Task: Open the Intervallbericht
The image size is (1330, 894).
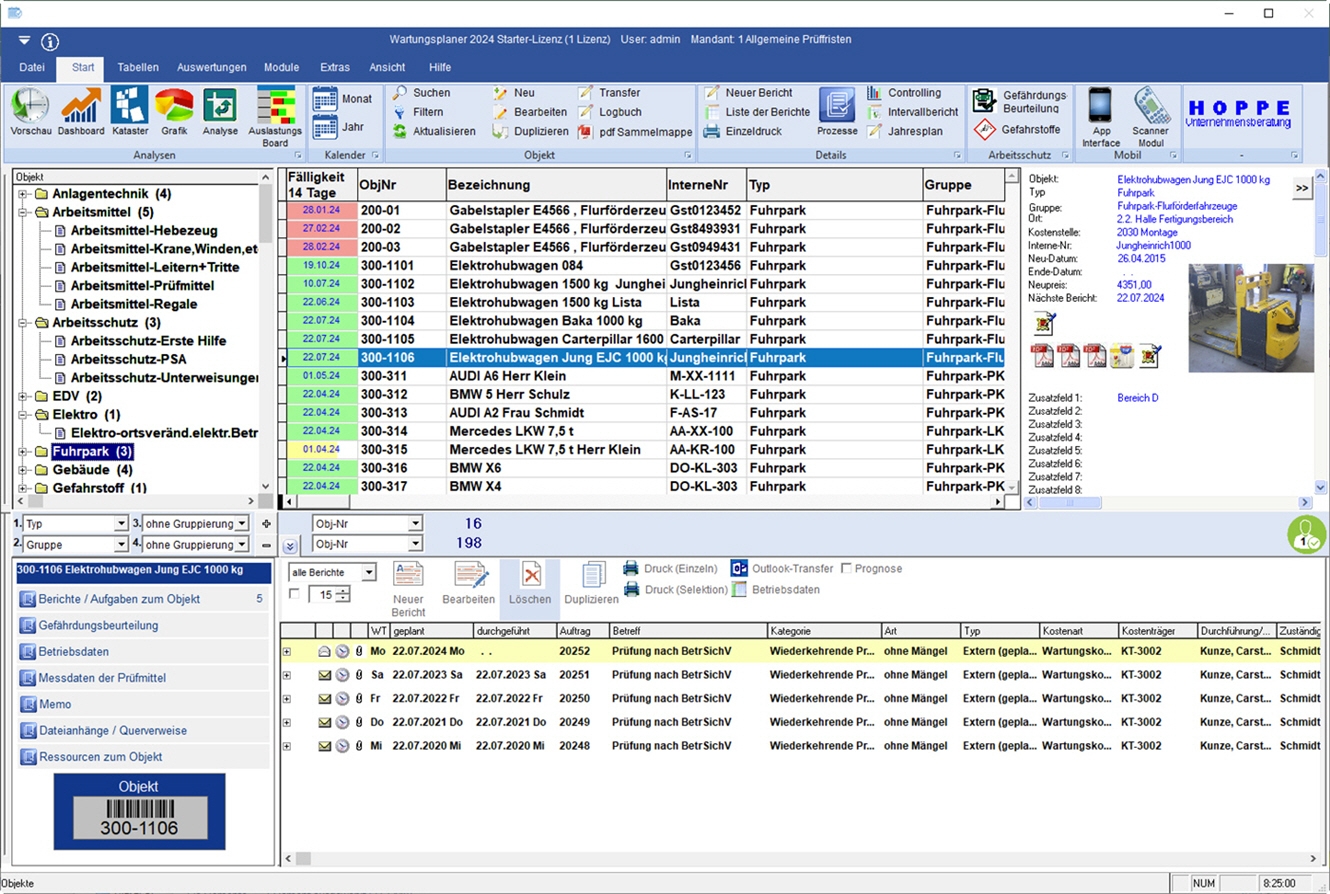Action: point(913,112)
